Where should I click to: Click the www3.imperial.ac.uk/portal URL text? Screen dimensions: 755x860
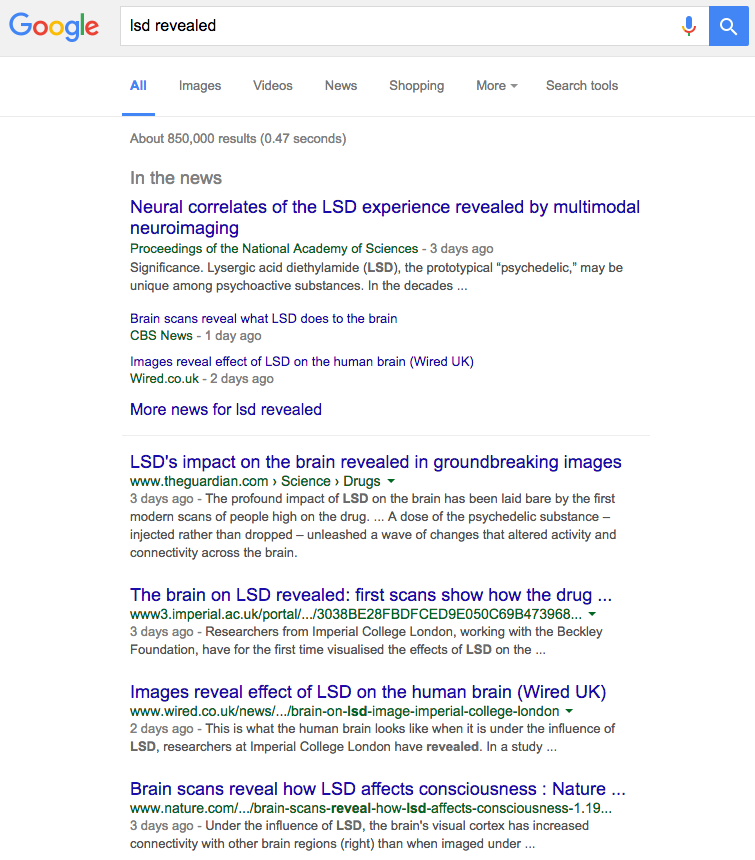click(356, 614)
